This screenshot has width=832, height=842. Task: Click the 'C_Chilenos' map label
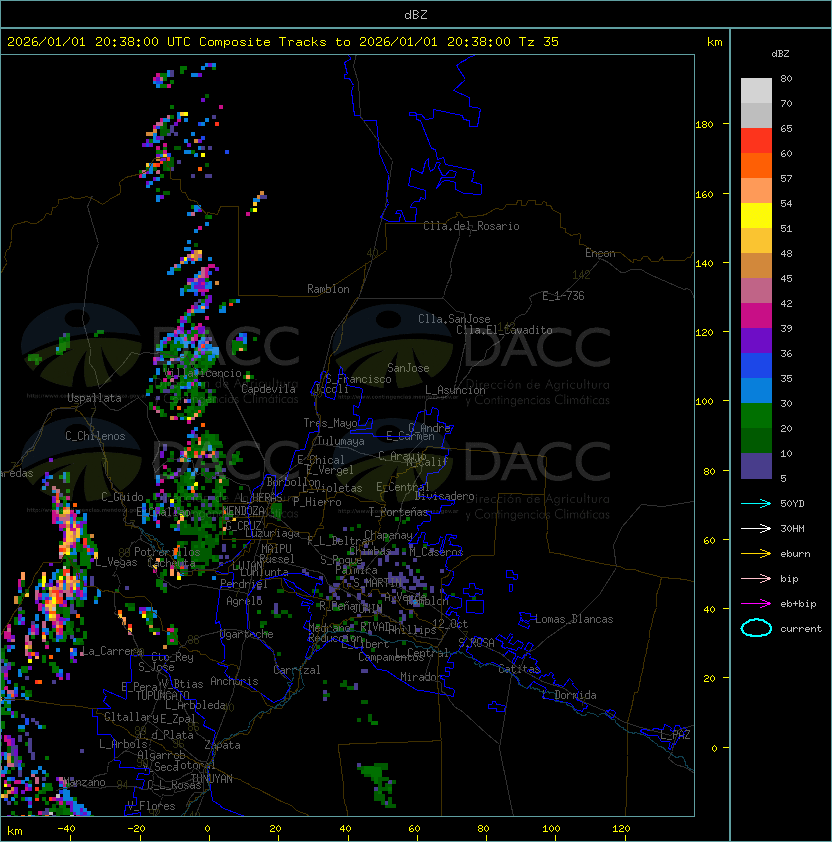tap(95, 436)
